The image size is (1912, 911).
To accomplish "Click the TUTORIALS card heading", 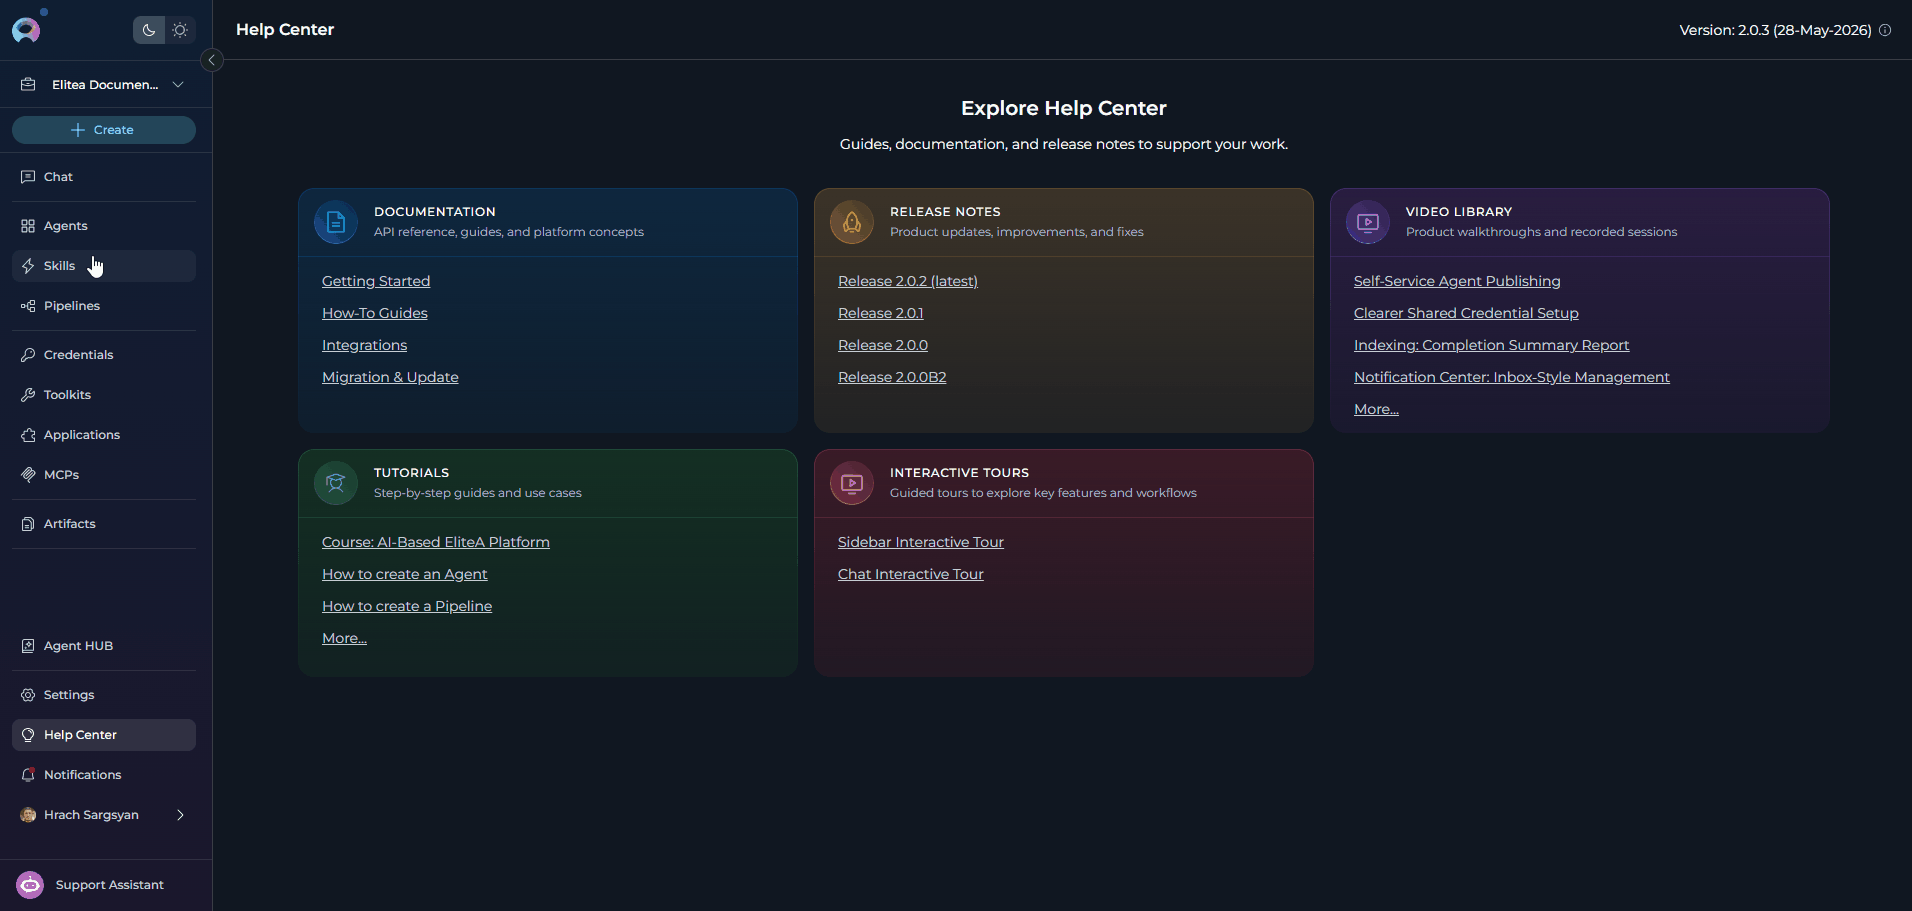I will (x=411, y=473).
